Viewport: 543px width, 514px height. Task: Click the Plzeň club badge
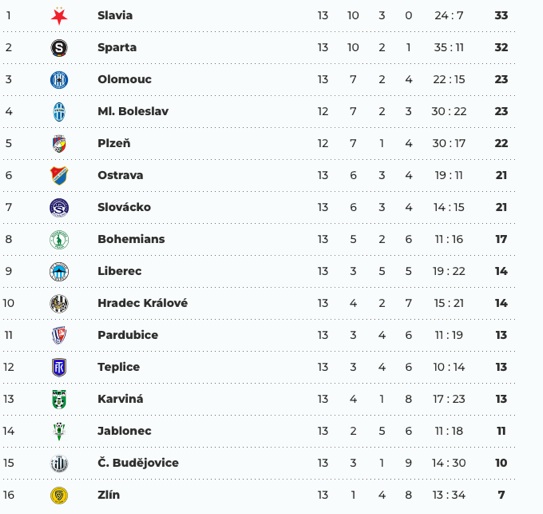coord(59,143)
